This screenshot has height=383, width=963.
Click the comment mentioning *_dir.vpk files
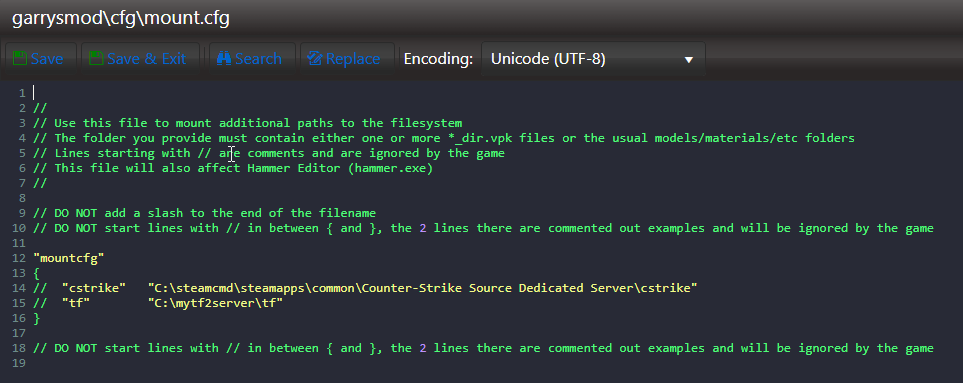443,138
